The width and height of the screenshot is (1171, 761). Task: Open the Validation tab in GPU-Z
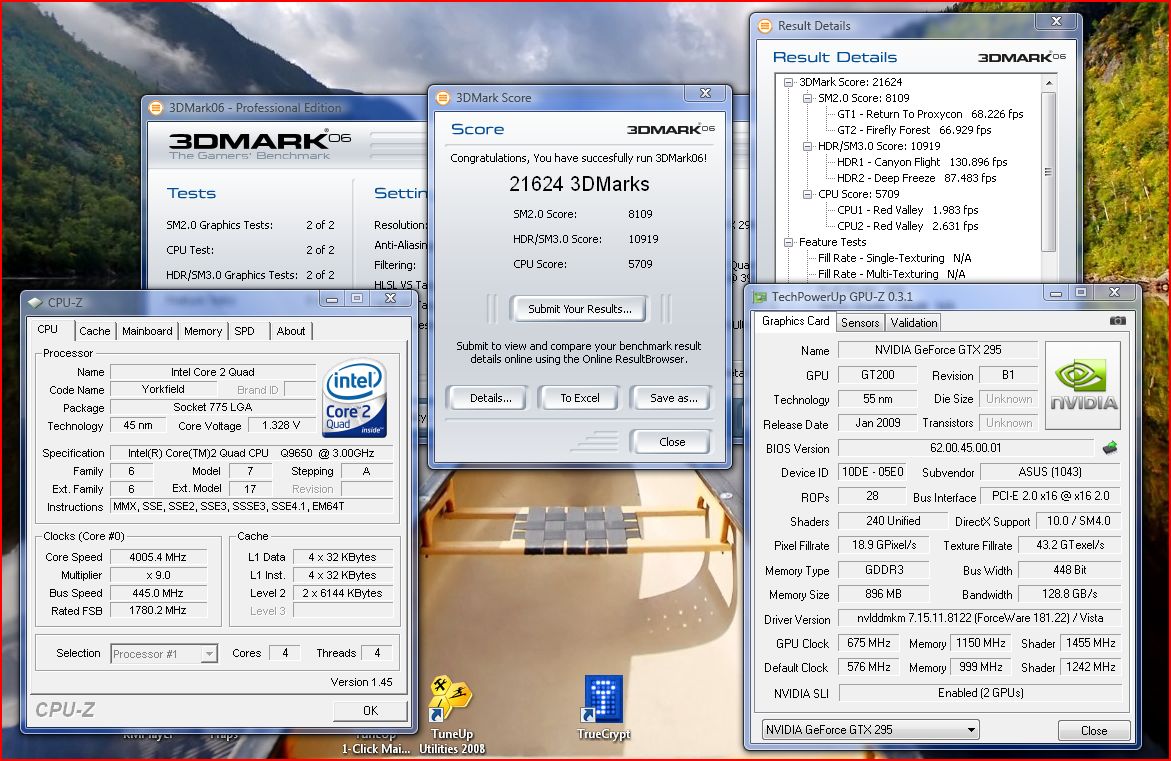pyautogui.click(x=914, y=322)
